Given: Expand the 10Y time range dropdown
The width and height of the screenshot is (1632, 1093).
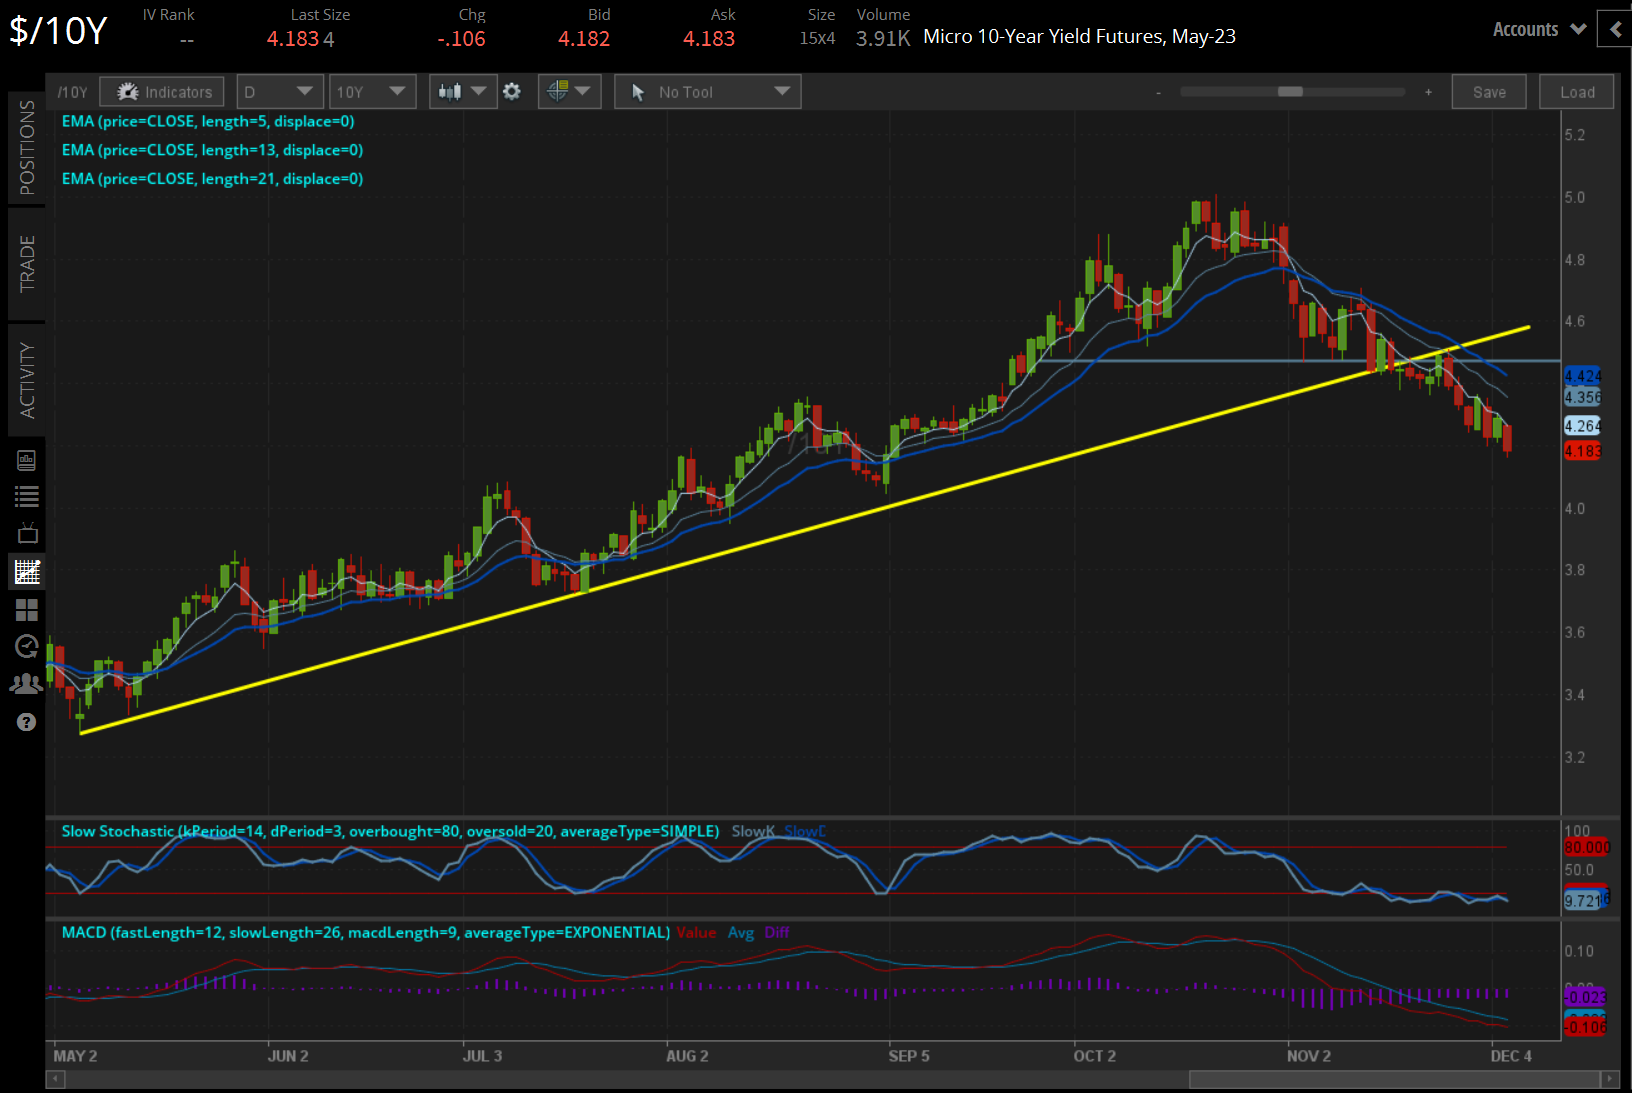Looking at the screenshot, I should point(372,91).
